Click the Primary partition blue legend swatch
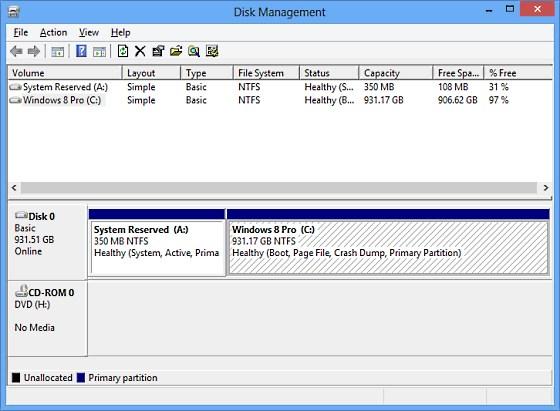The height and width of the screenshot is (411, 560). [81, 377]
